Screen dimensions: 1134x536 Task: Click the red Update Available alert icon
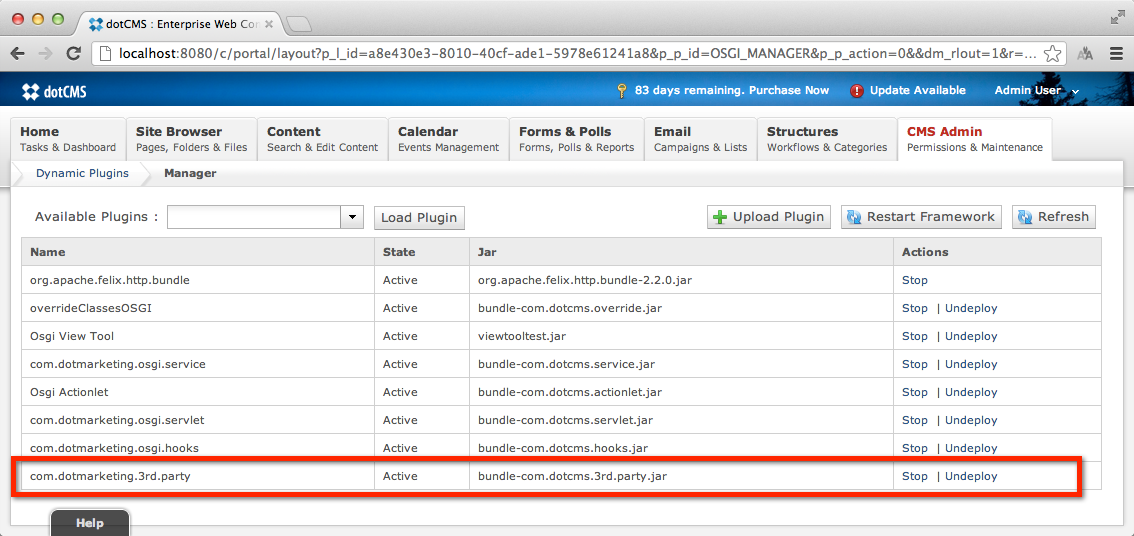[x=857, y=91]
